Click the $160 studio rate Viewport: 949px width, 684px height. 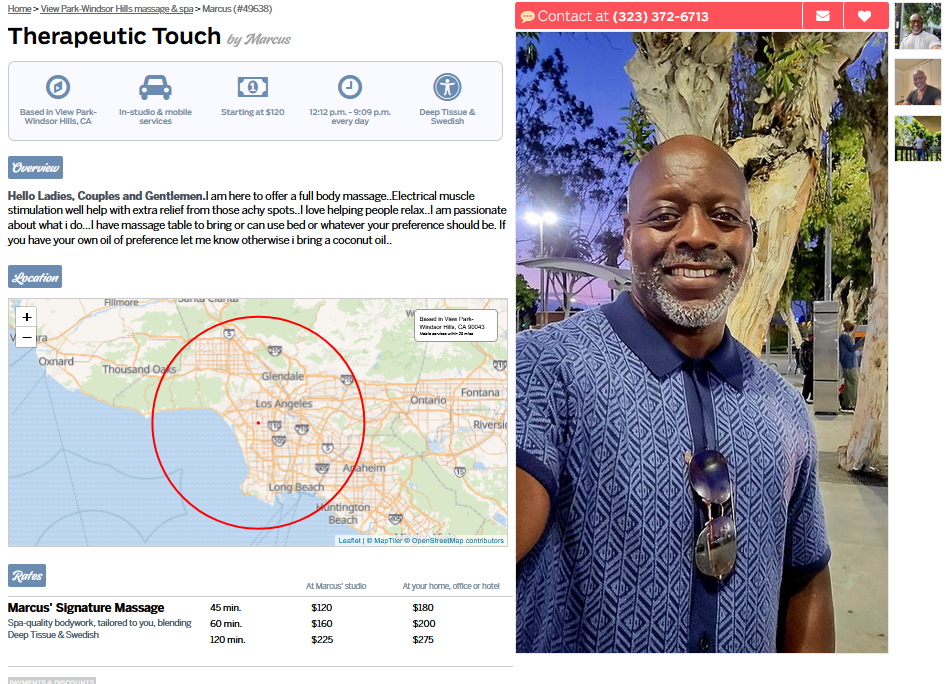click(x=322, y=623)
